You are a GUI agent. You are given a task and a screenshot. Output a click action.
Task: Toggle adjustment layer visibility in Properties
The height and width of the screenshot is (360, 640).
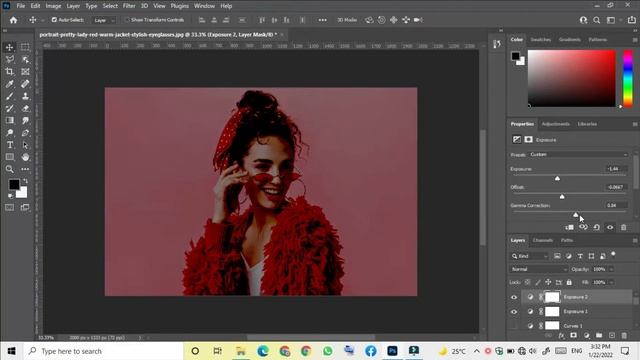coord(610,227)
